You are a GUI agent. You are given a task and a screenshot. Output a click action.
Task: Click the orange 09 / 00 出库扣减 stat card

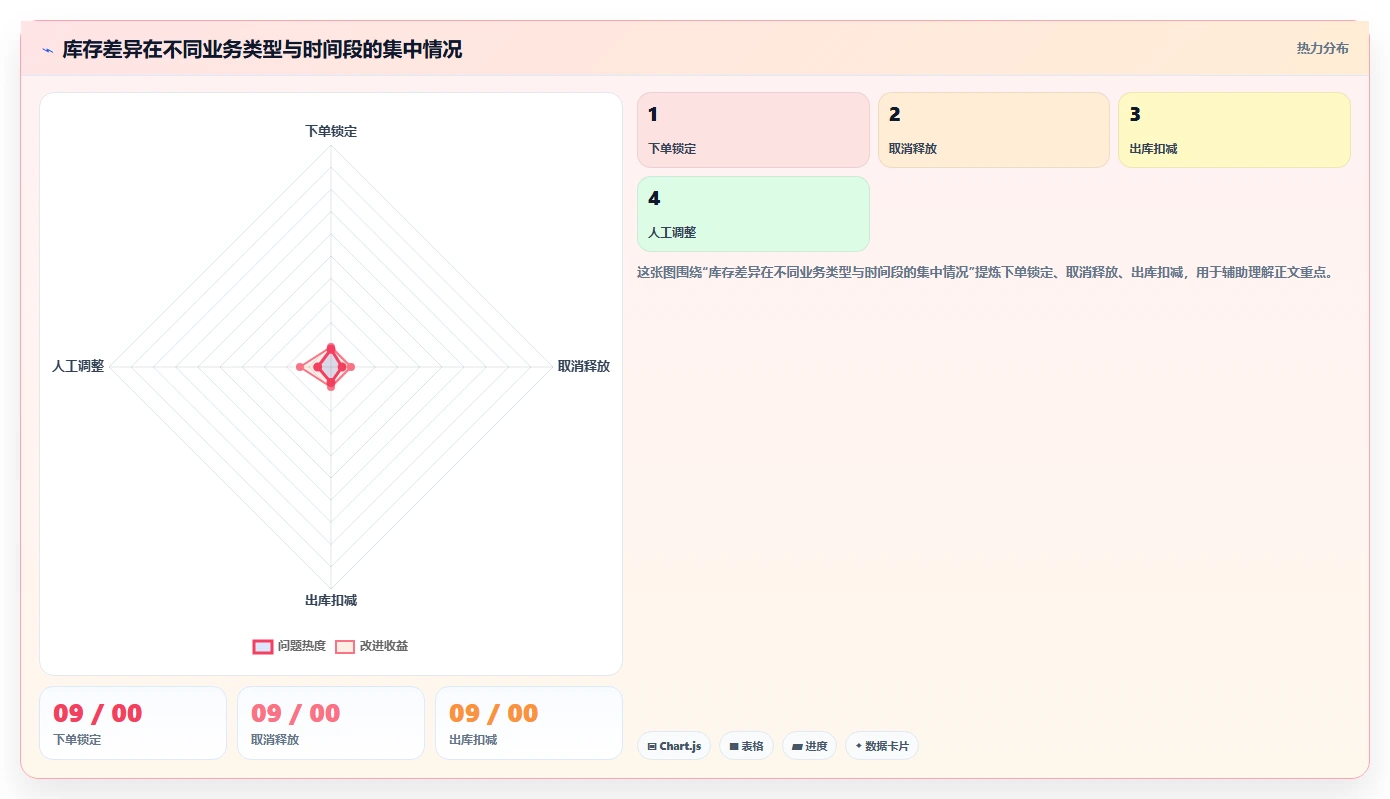[529, 723]
